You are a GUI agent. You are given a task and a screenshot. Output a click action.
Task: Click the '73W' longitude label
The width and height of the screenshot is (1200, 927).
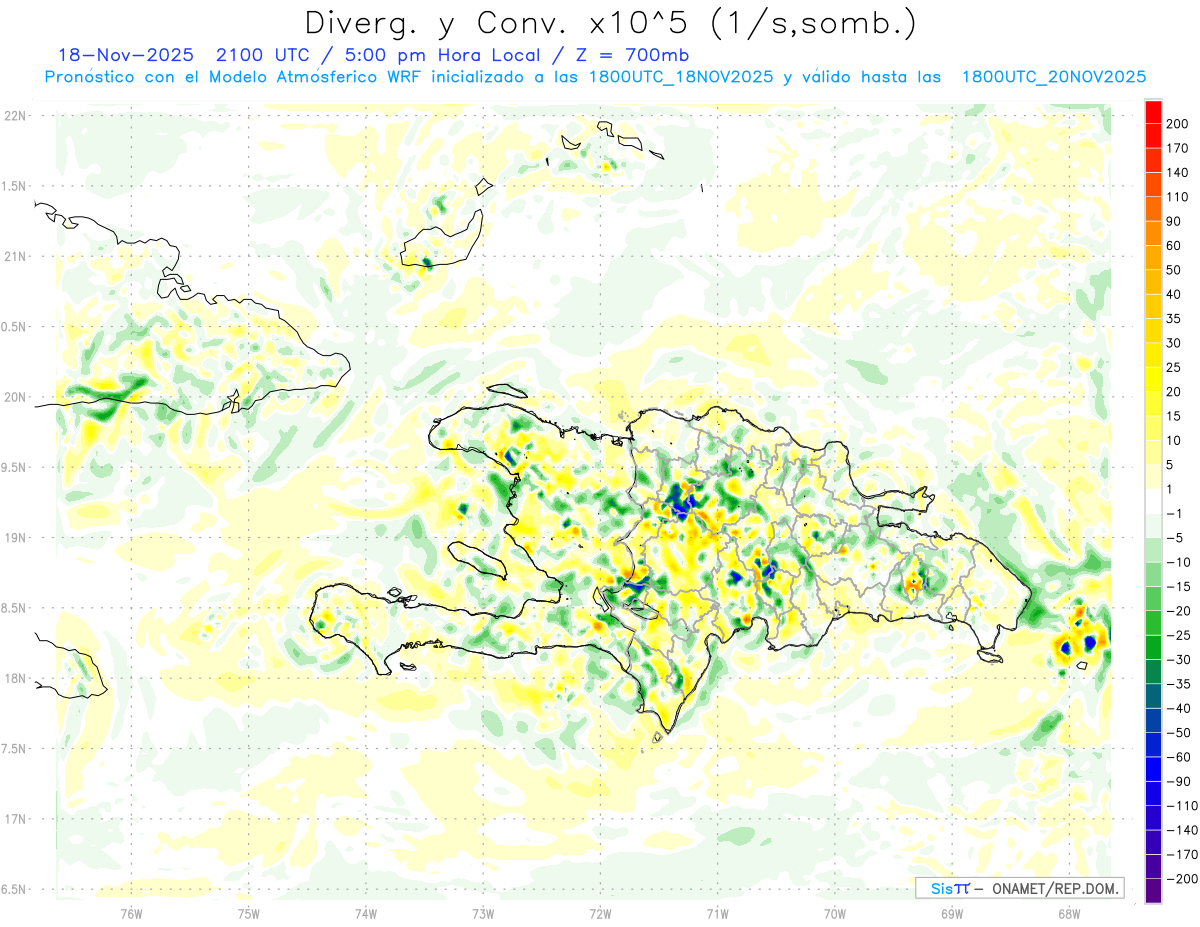click(x=483, y=912)
